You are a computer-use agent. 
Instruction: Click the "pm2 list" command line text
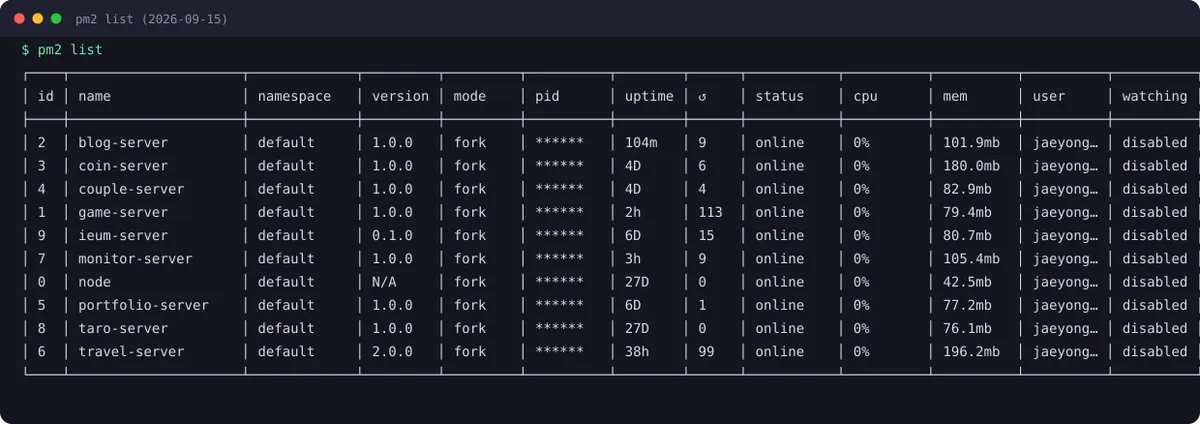coord(70,49)
